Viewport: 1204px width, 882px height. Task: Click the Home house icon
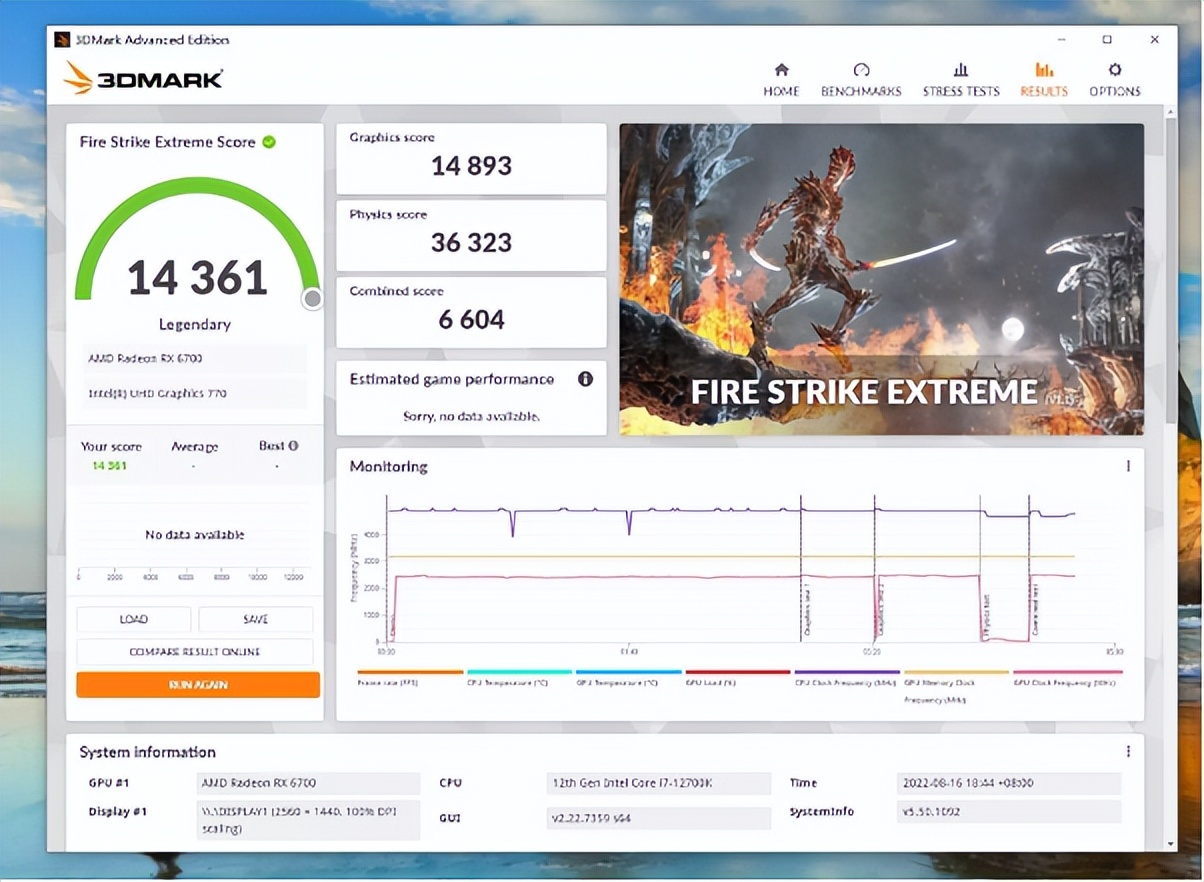click(x=781, y=70)
